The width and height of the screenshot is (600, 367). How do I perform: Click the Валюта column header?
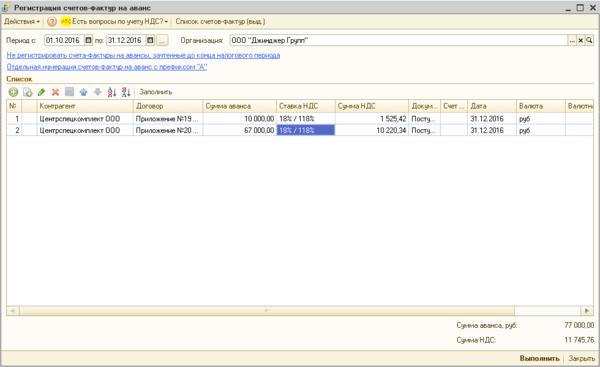pyautogui.click(x=541, y=106)
